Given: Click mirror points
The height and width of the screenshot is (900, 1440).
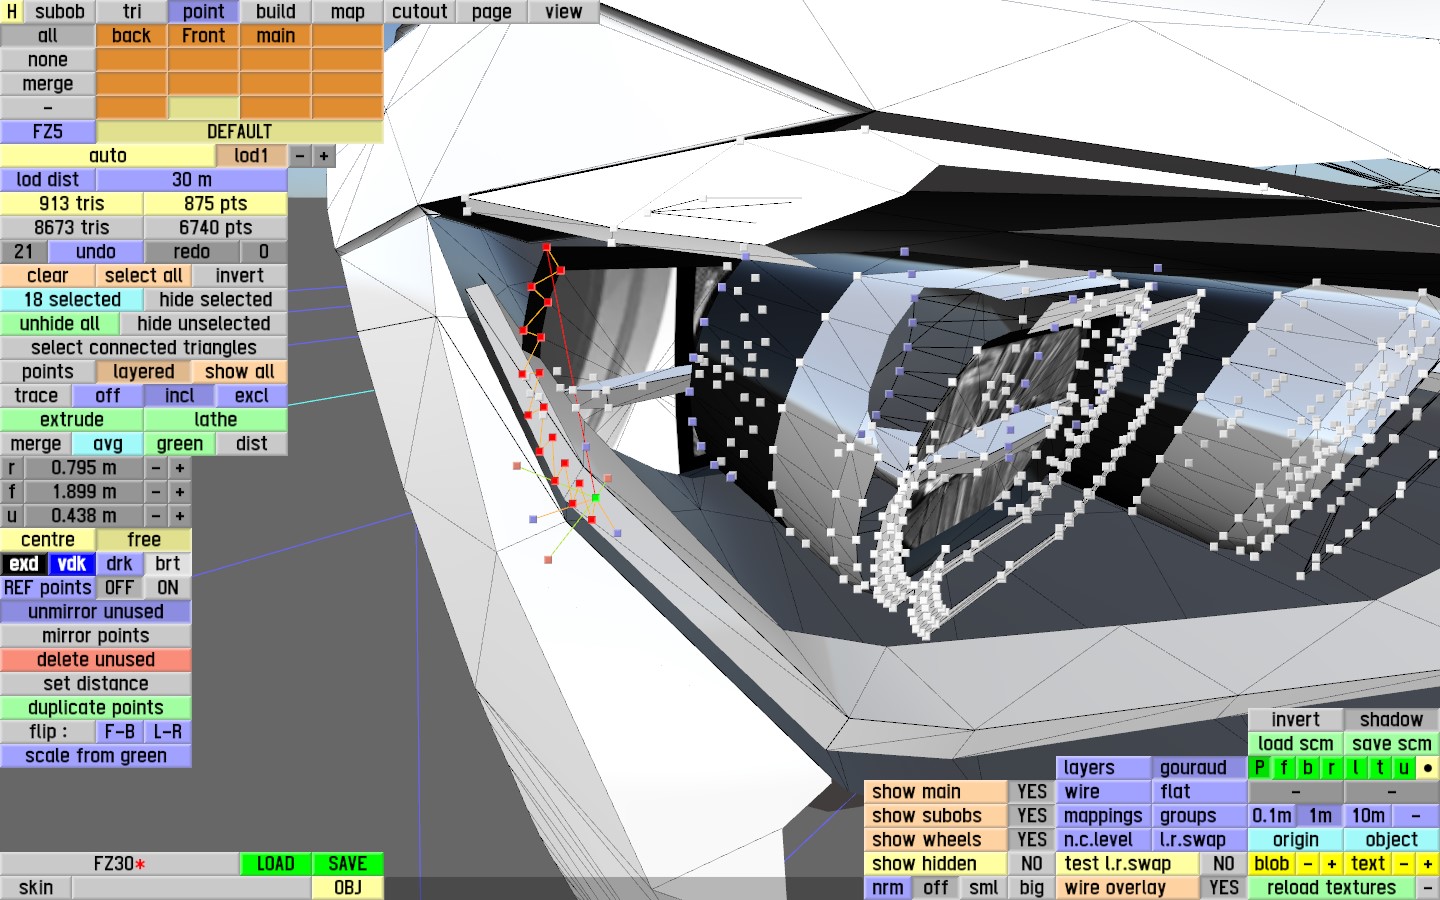Looking at the screenshot, I should click(x=96, y=636).
